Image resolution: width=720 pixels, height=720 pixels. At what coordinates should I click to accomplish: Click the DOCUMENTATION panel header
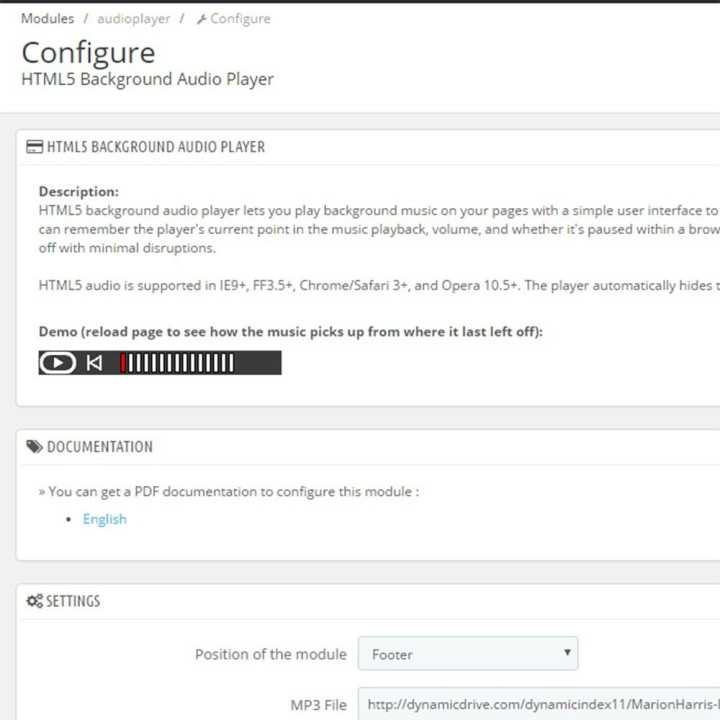100,446
